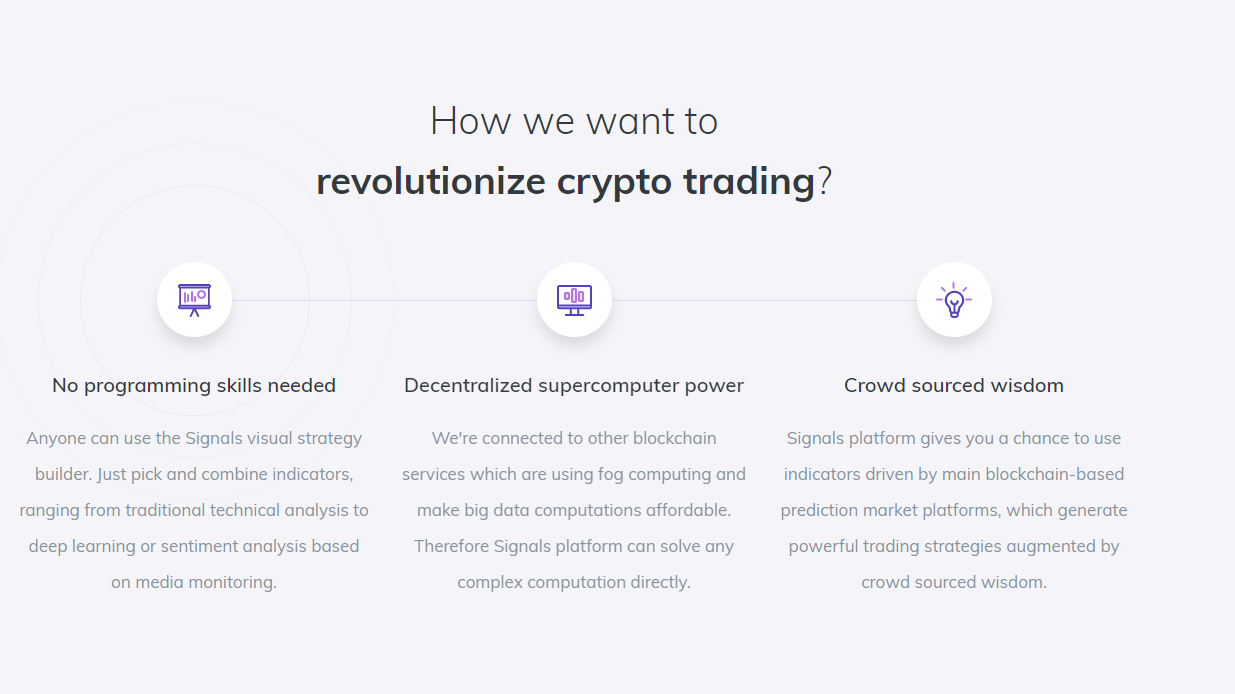1235x694 pixels.
Task: Click the connector line between first and second icons
Action: point(384,300)
